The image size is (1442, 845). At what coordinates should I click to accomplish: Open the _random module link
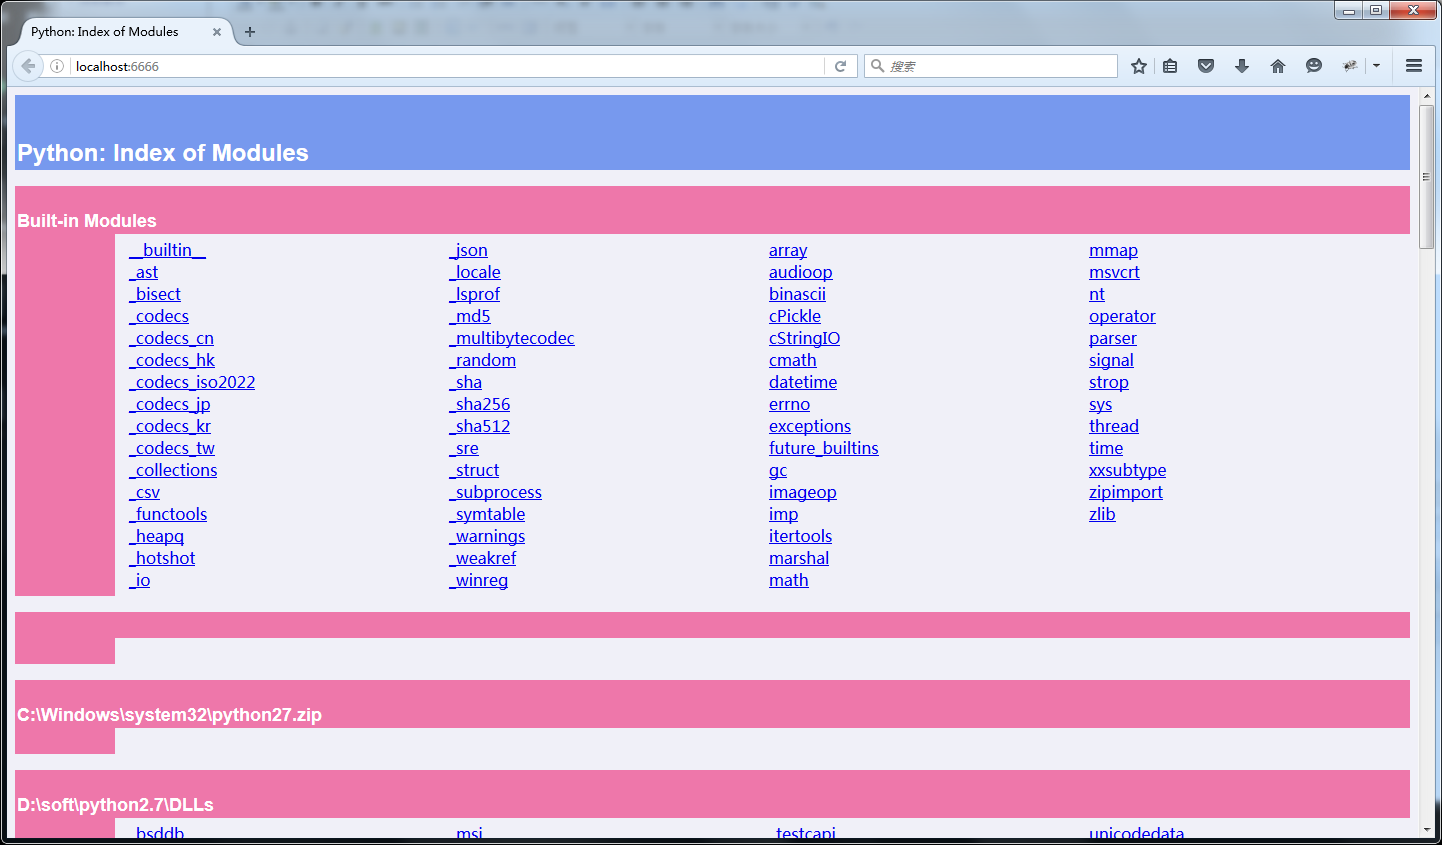(x=482, y=360)
